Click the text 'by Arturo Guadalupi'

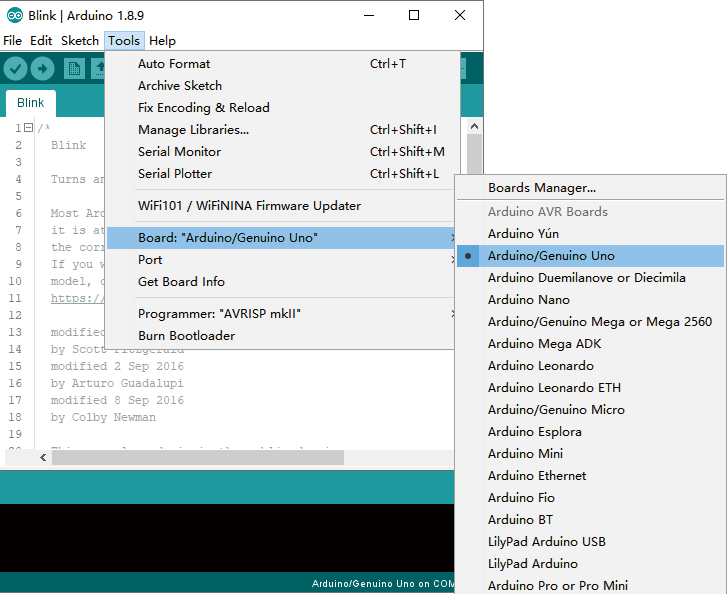click(x=117, y=383)
